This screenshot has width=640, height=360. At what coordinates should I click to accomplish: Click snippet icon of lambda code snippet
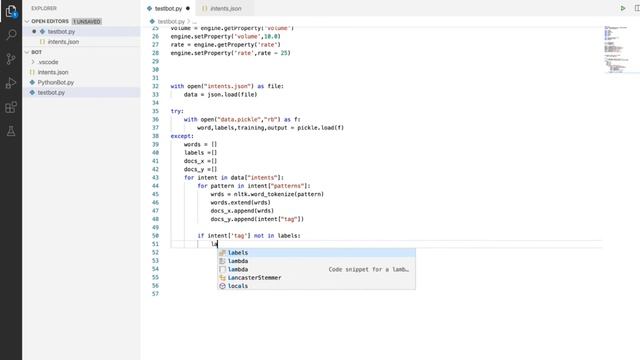[222, 269]
